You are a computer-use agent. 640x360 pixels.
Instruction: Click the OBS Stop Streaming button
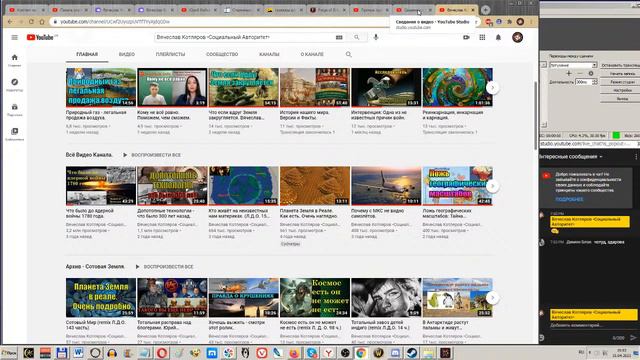coord(620,65)
